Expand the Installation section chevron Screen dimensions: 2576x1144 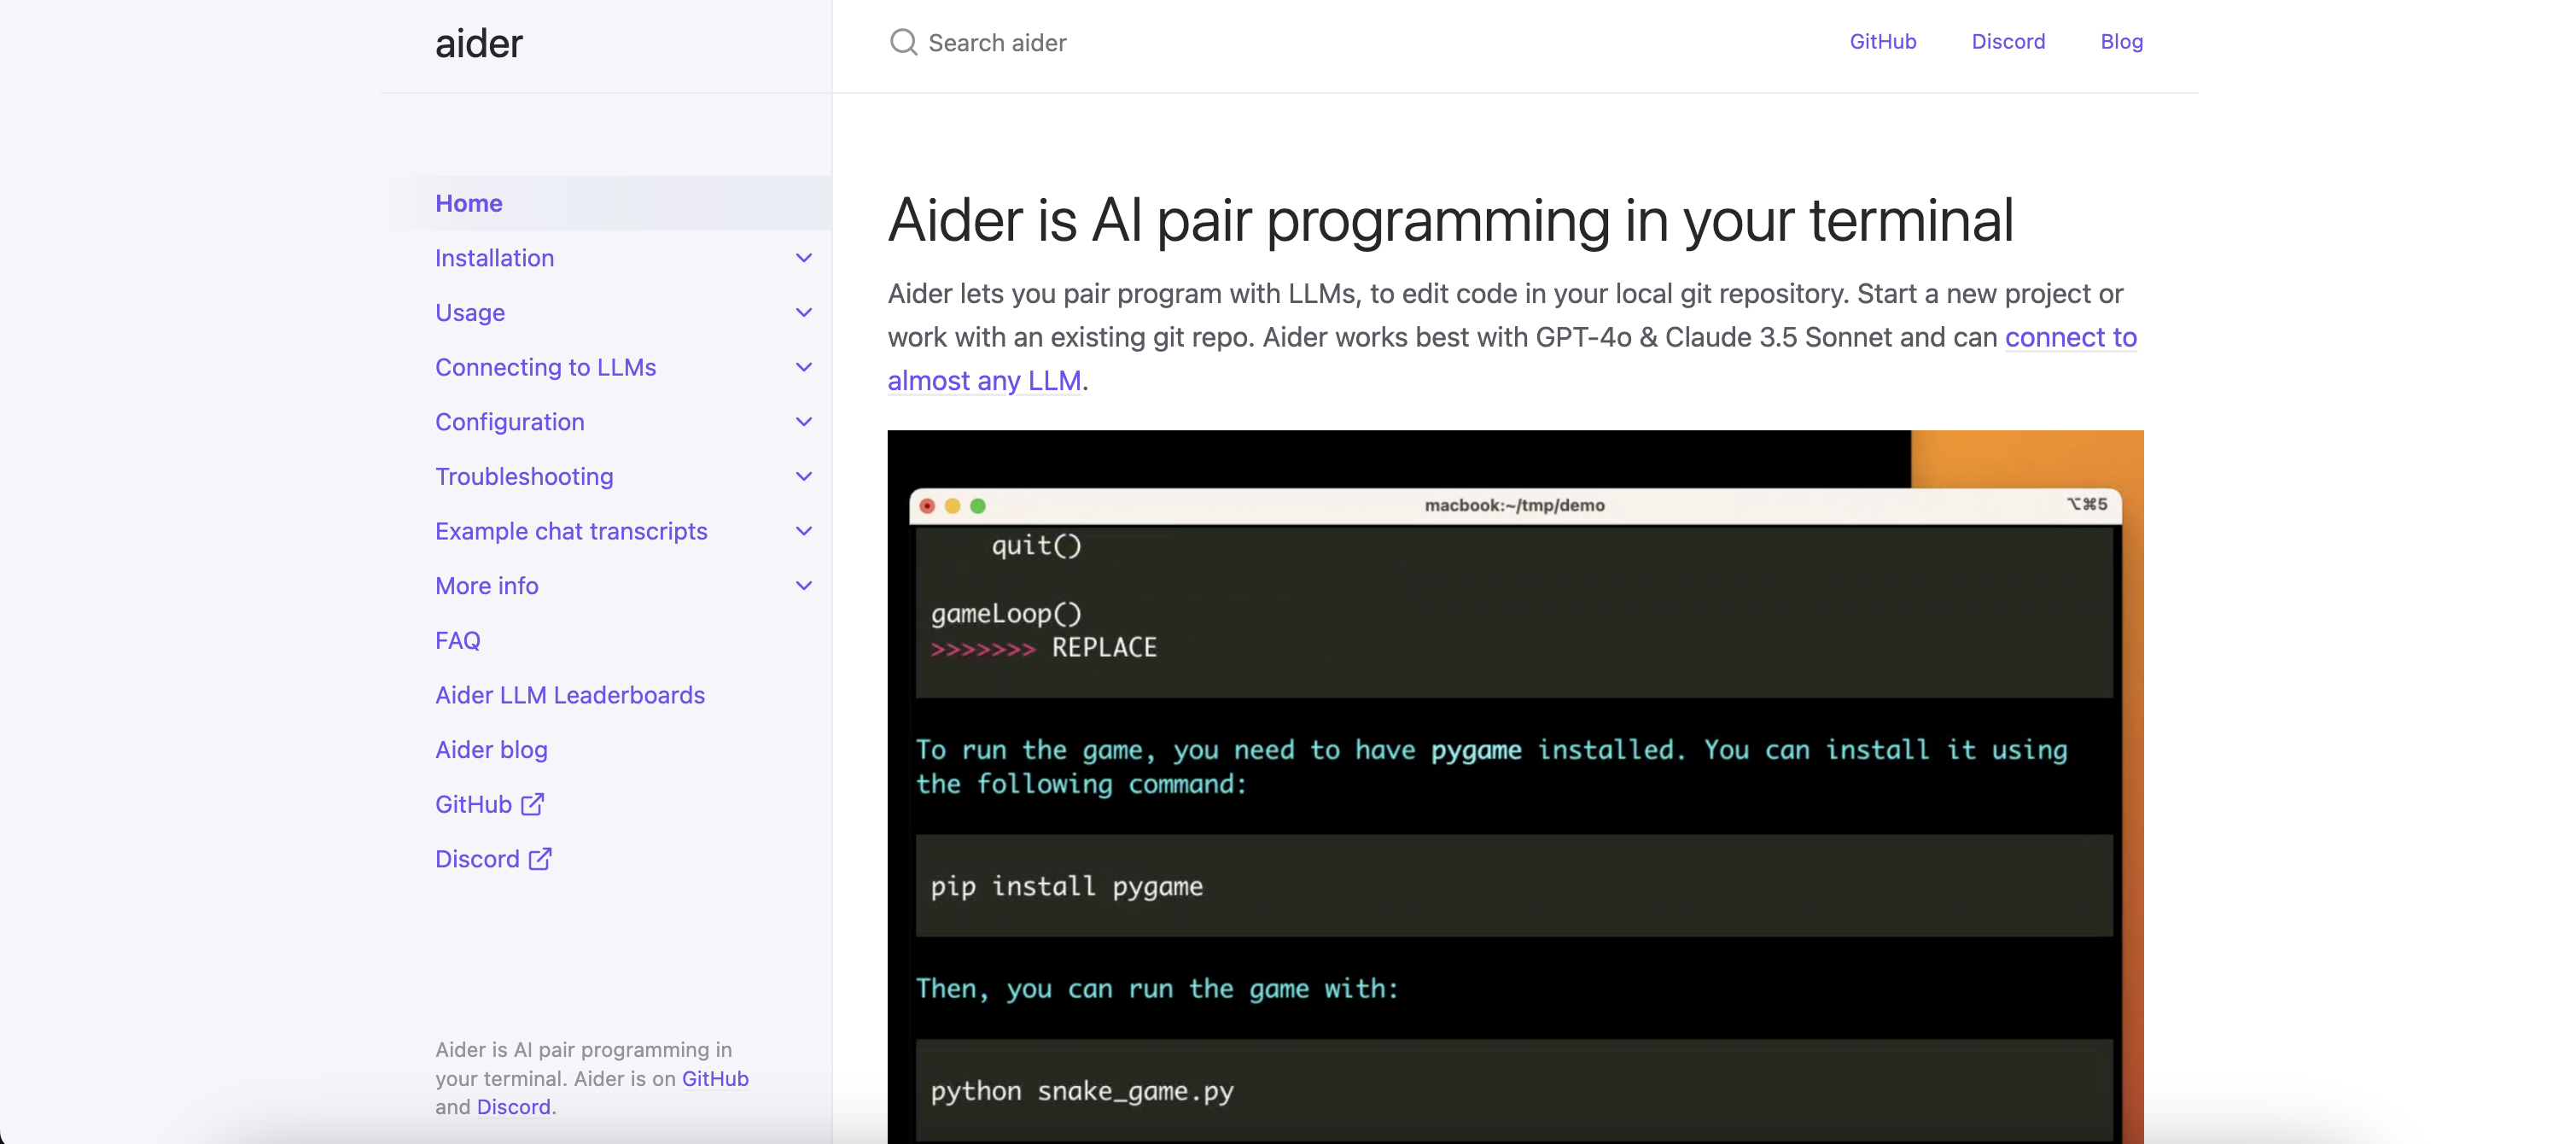pos(804,258)
